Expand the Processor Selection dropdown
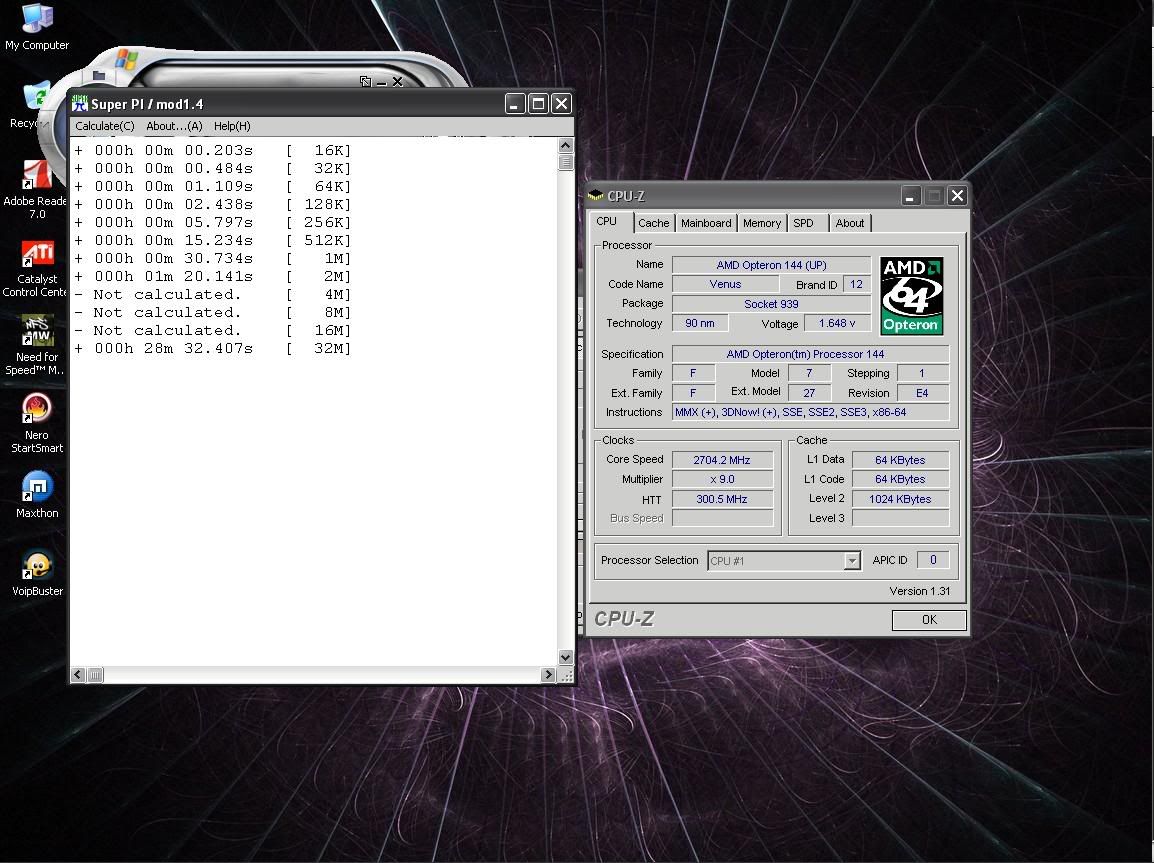1154x863 pixels. 852,561
